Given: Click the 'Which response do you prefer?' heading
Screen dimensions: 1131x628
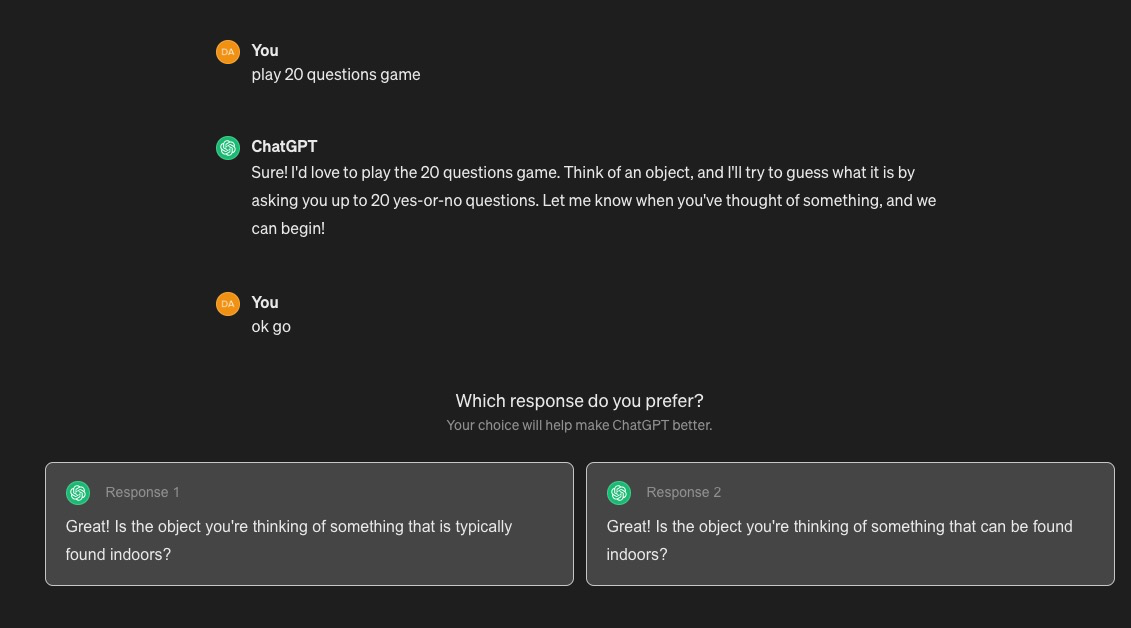Looking at the screenshot, I should (579, 400).
